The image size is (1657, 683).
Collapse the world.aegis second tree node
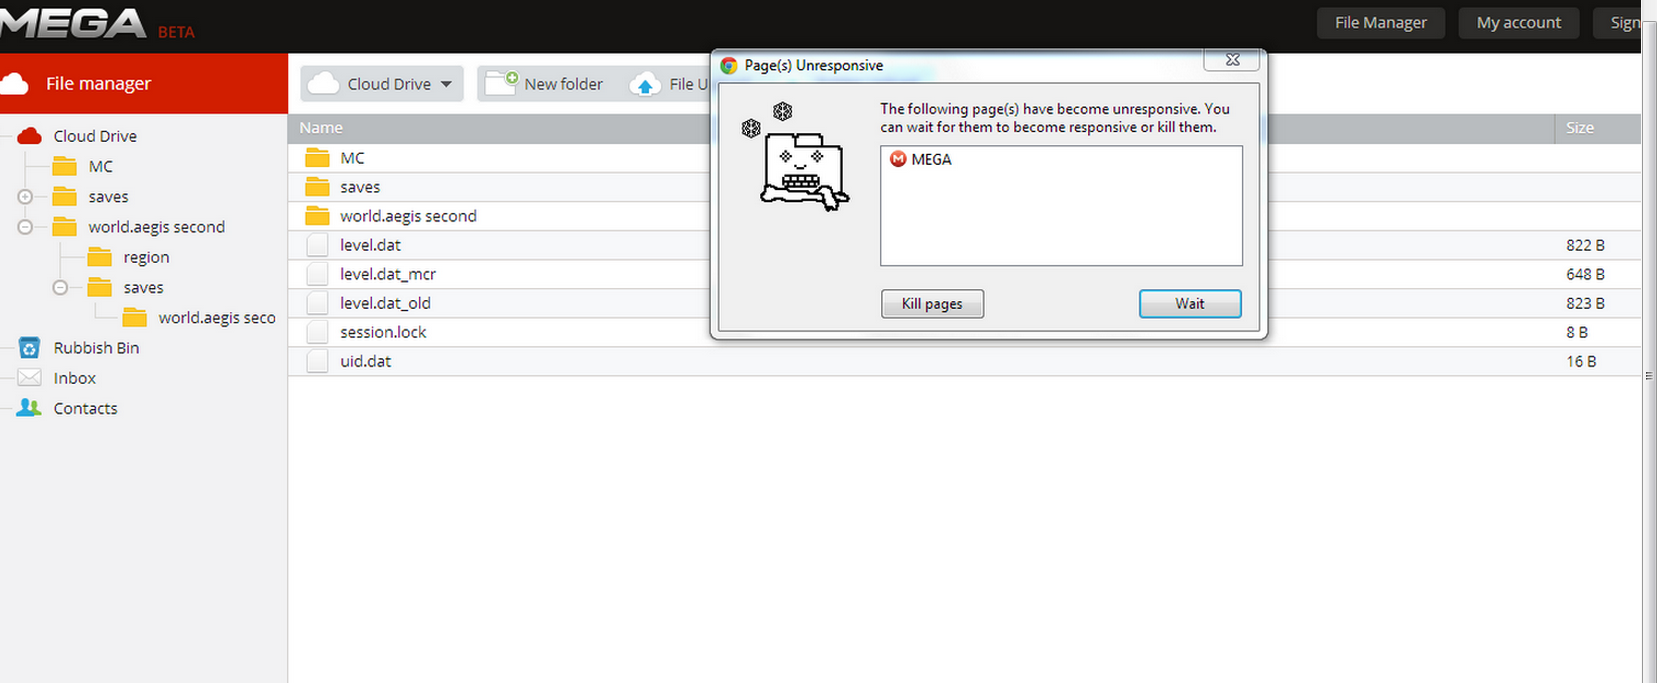click(x=25, y=227)
